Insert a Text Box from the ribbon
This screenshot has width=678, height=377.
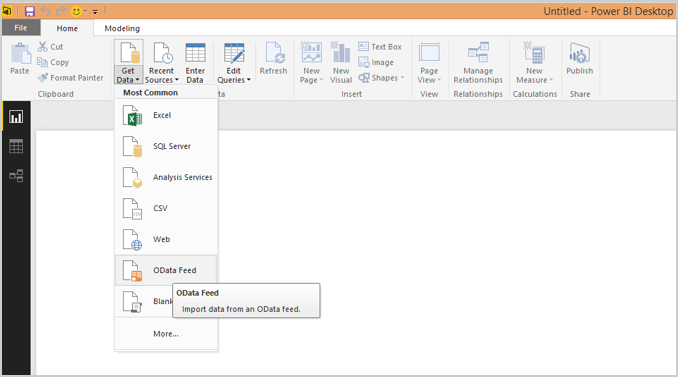coord(380,47)
